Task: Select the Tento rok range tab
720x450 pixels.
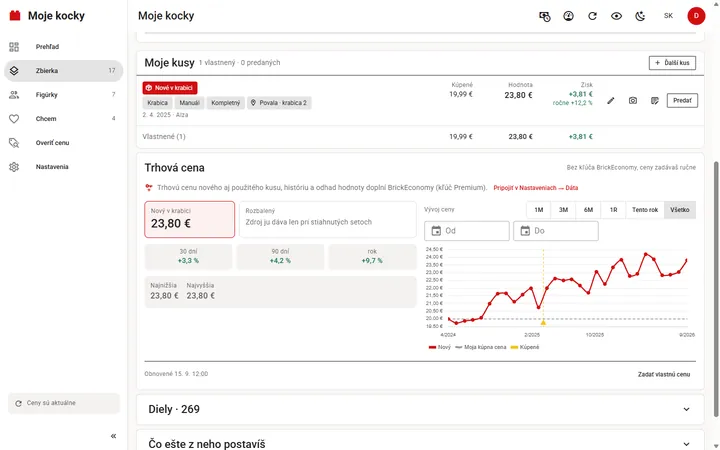Action: coord(645,210)
